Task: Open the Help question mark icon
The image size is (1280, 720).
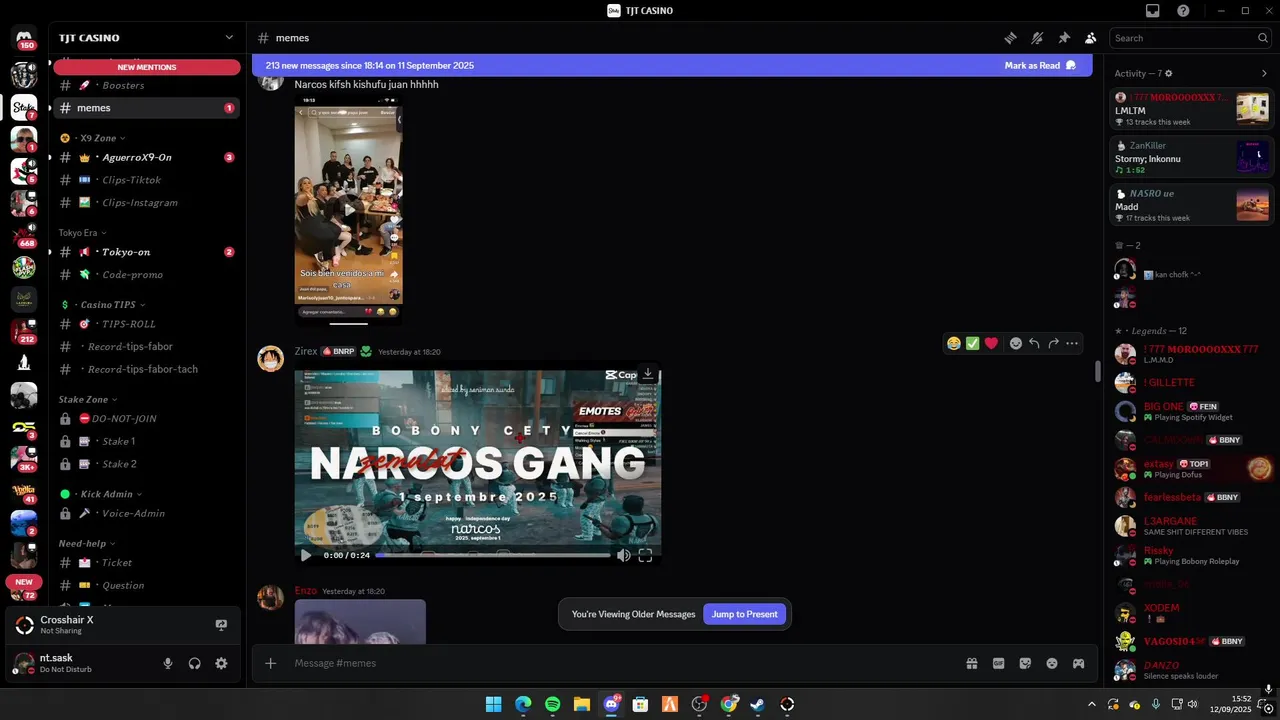Action: pos(1183,11)
